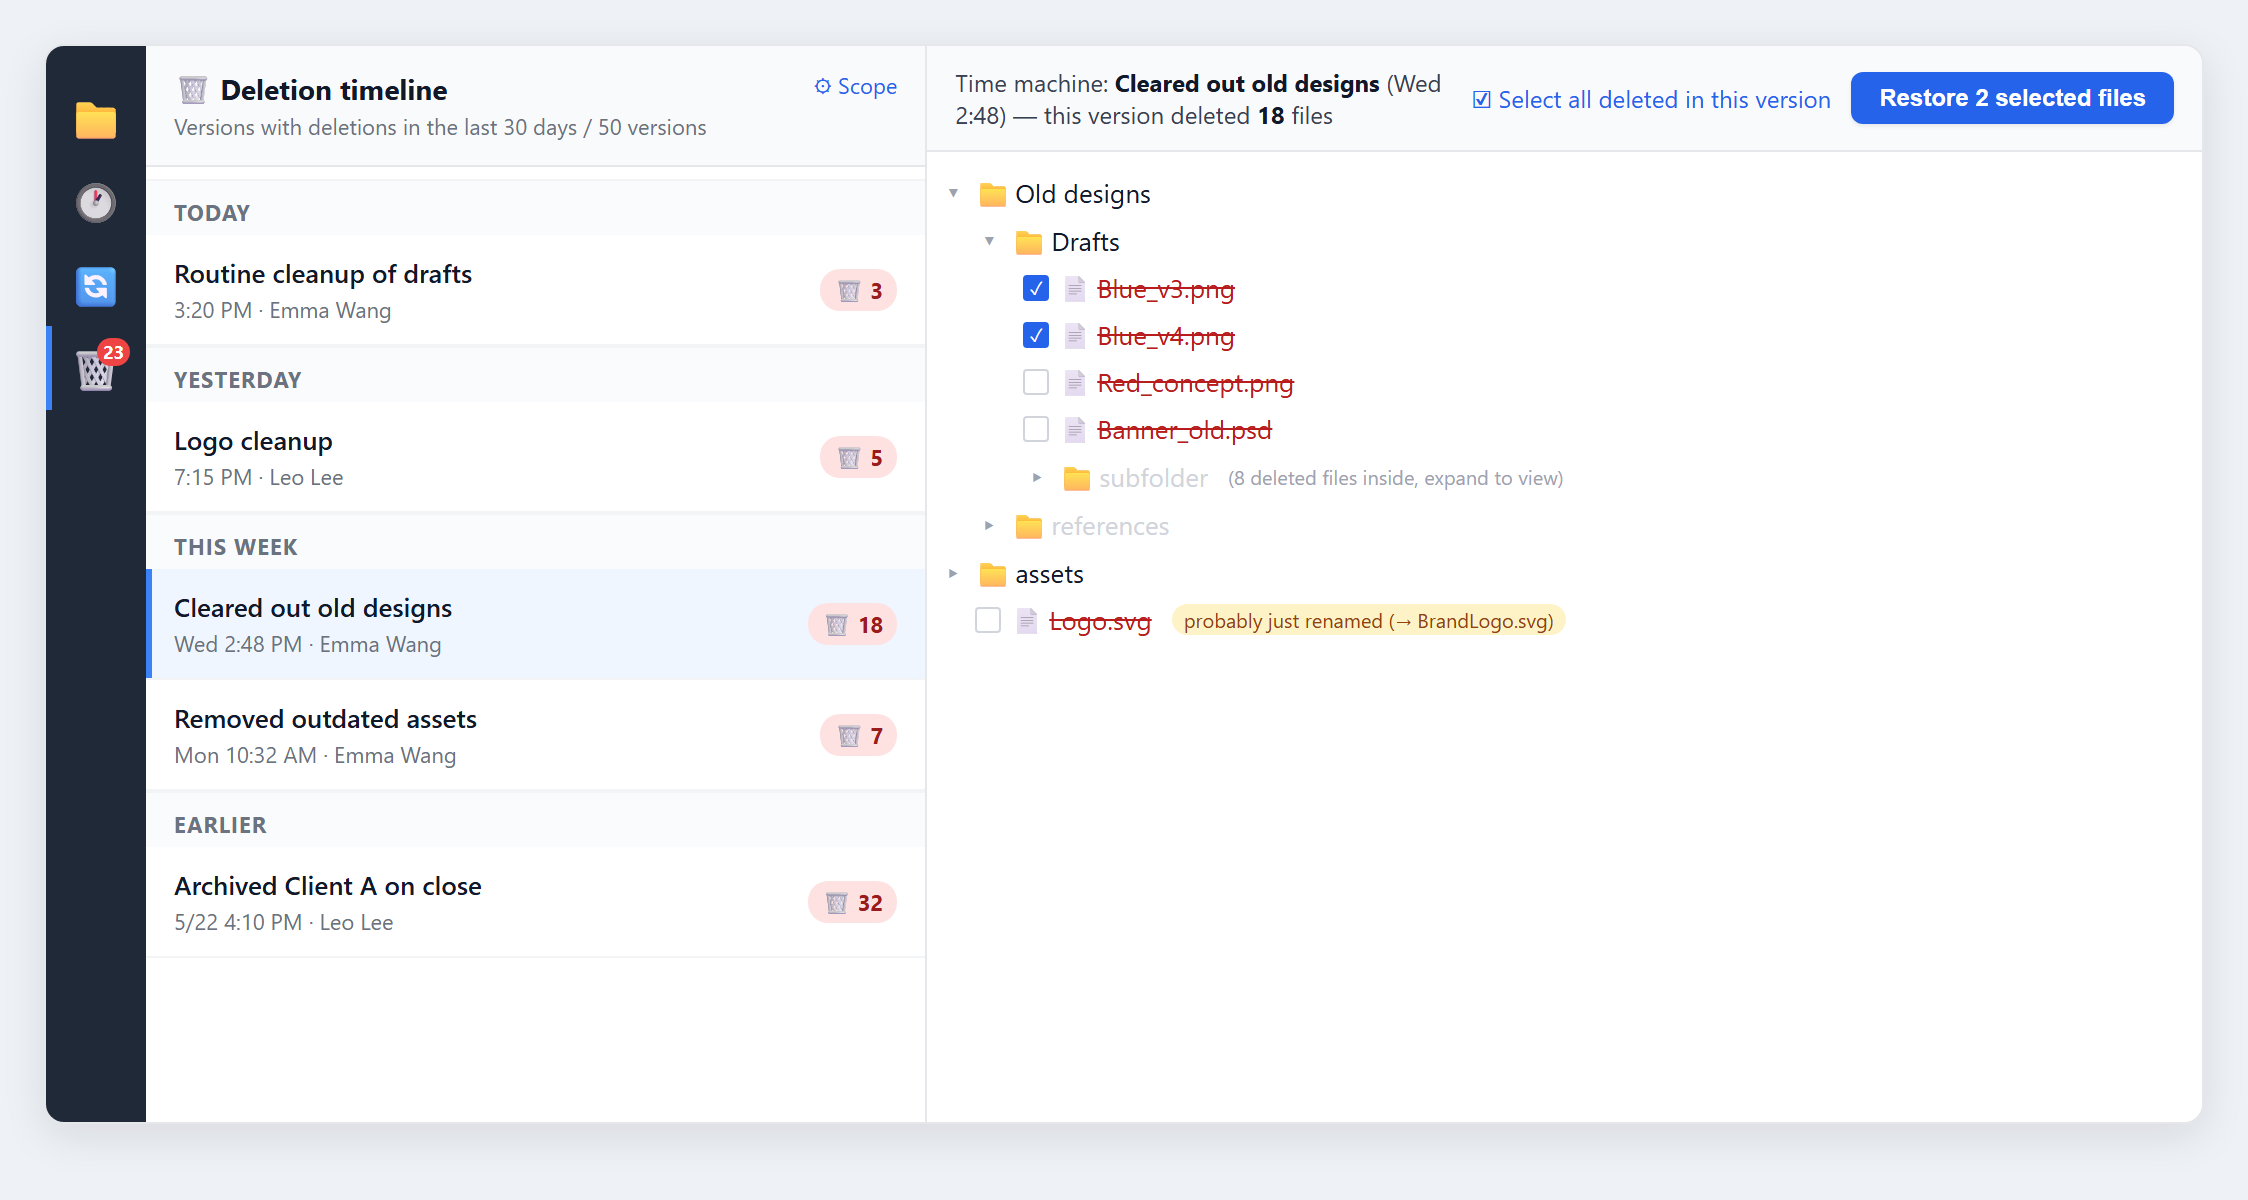Click the Old designs folder label
Image resolution: width=2248 pixels, height=1200 pixels.
(1083, 194)
